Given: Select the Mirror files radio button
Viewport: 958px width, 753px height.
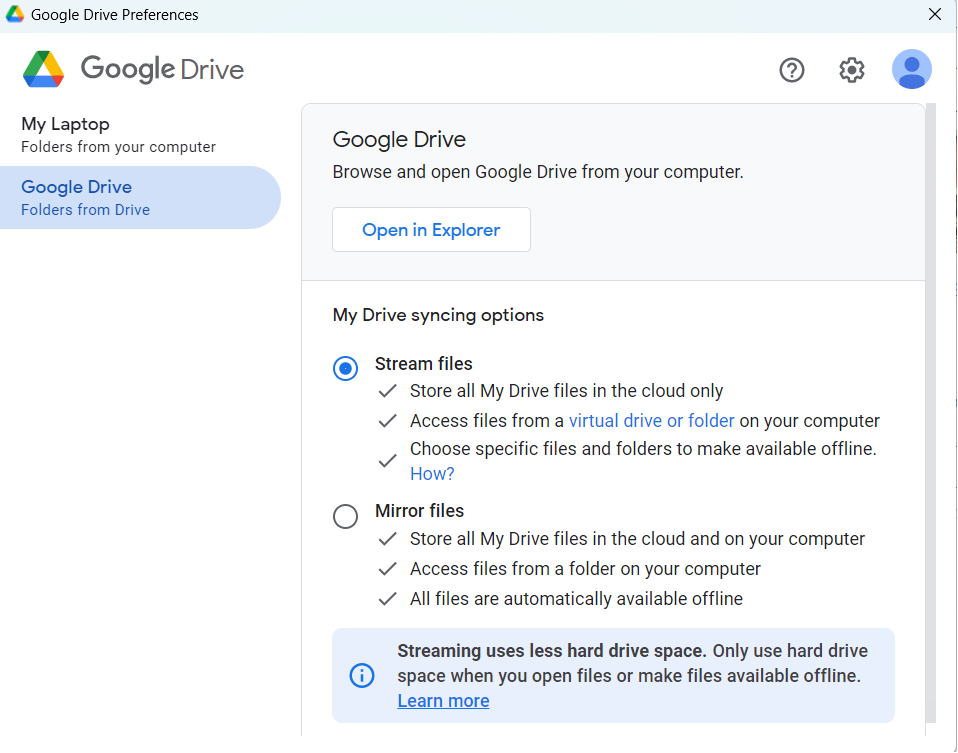Looking at the screenshot, I should [x=345, y=516].
